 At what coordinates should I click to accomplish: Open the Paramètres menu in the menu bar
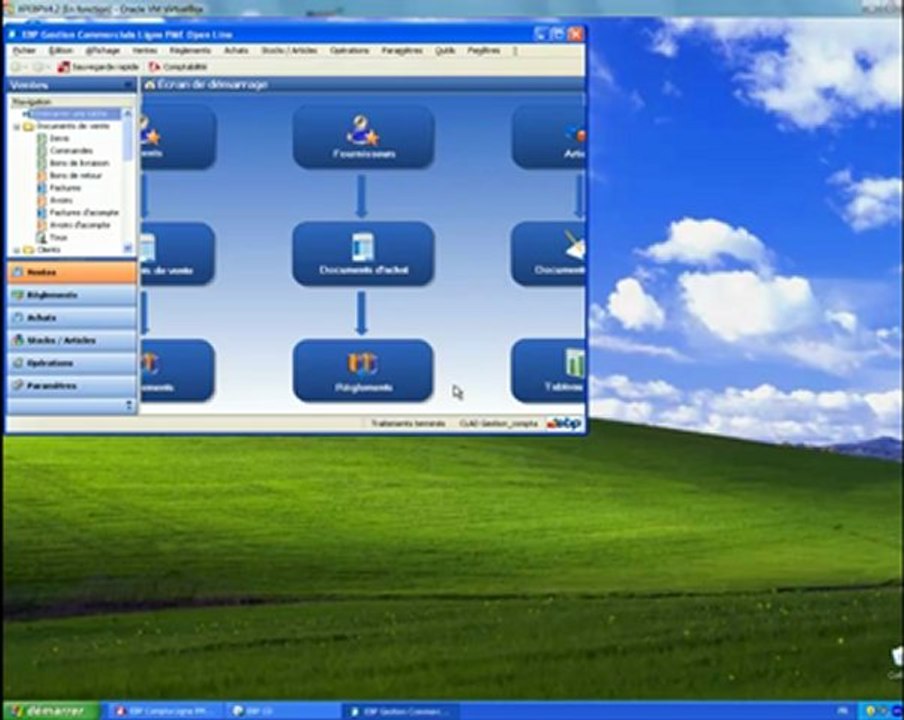tap(402, 51)
